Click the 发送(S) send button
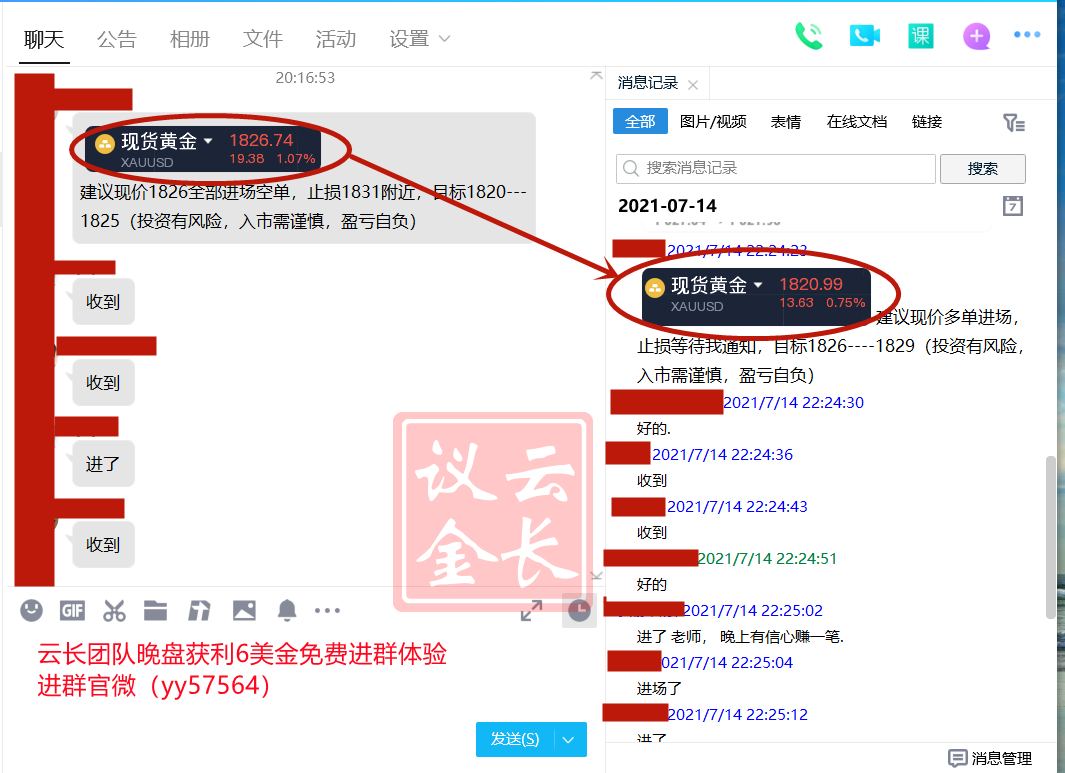The height and width of the screenshot is (773, 1065). click(515, 739)
